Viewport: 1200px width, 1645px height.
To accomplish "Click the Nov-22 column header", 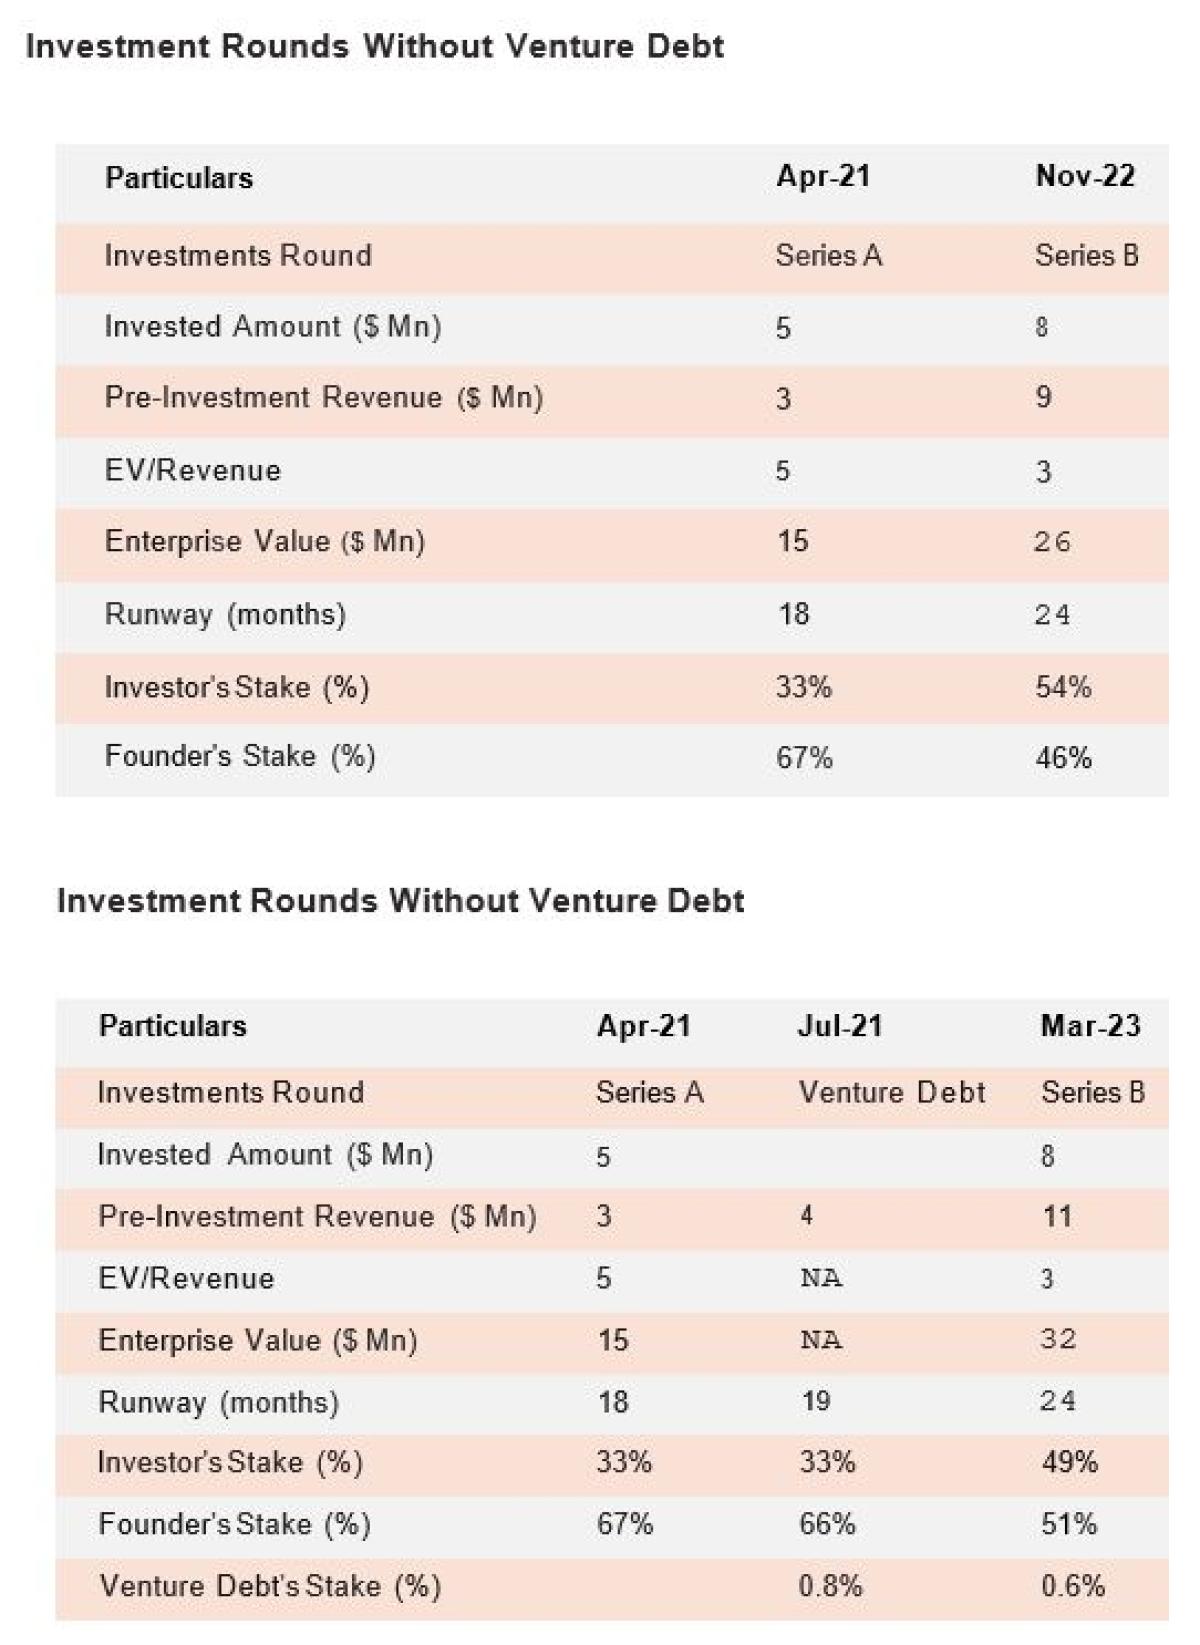I will pyautogui.click(x=1085, y=177).
